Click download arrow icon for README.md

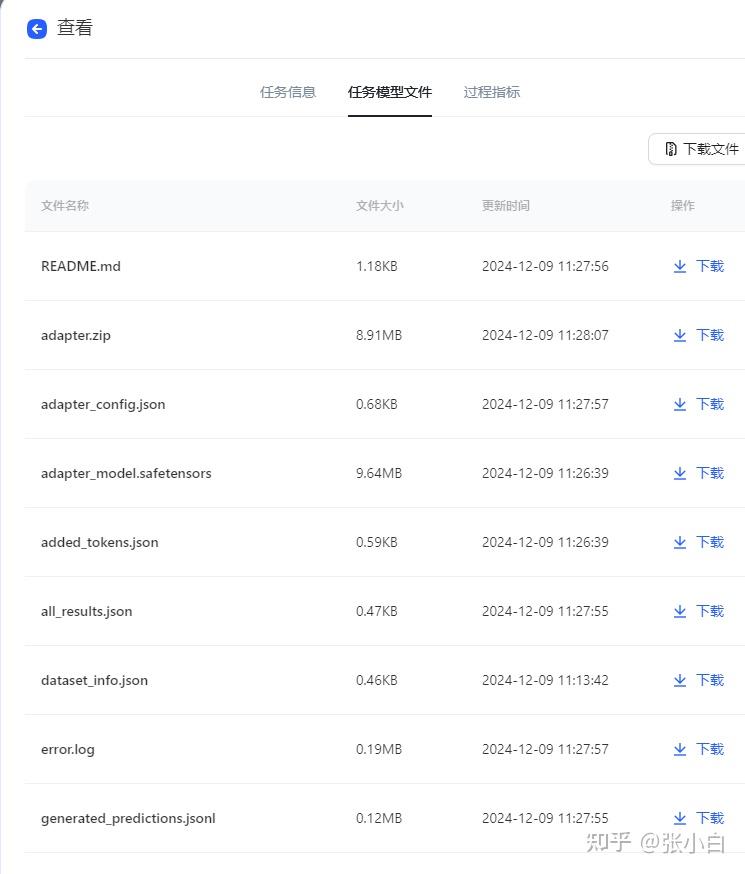(x=680, y=266)
